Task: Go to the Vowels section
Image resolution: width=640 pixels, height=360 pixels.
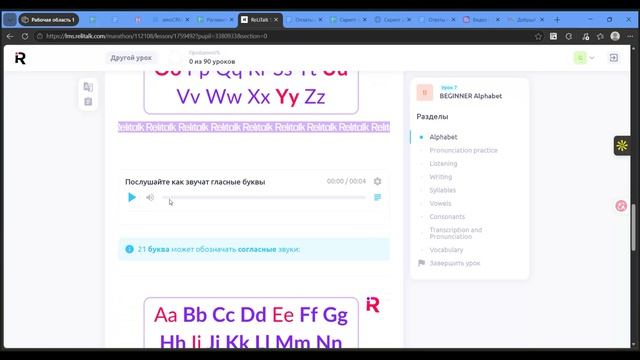Action: pos(440,203)
